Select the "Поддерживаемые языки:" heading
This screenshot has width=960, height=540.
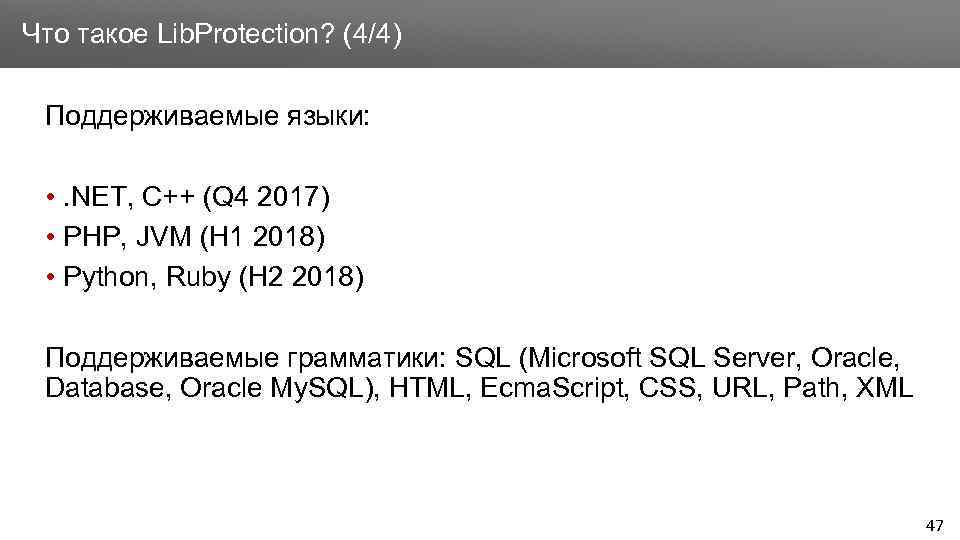[207, 118]
